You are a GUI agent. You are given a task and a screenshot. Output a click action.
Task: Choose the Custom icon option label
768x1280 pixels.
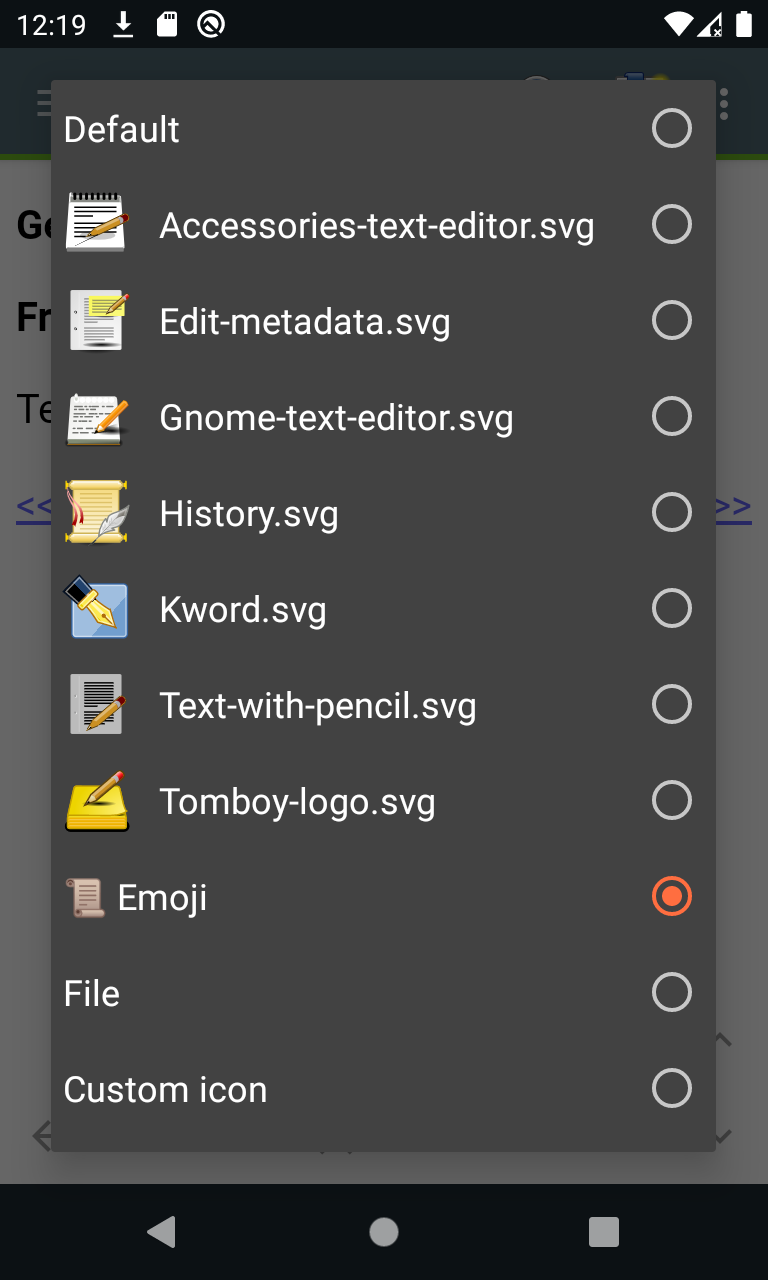pyautogui.click(x=166, y=1089)
